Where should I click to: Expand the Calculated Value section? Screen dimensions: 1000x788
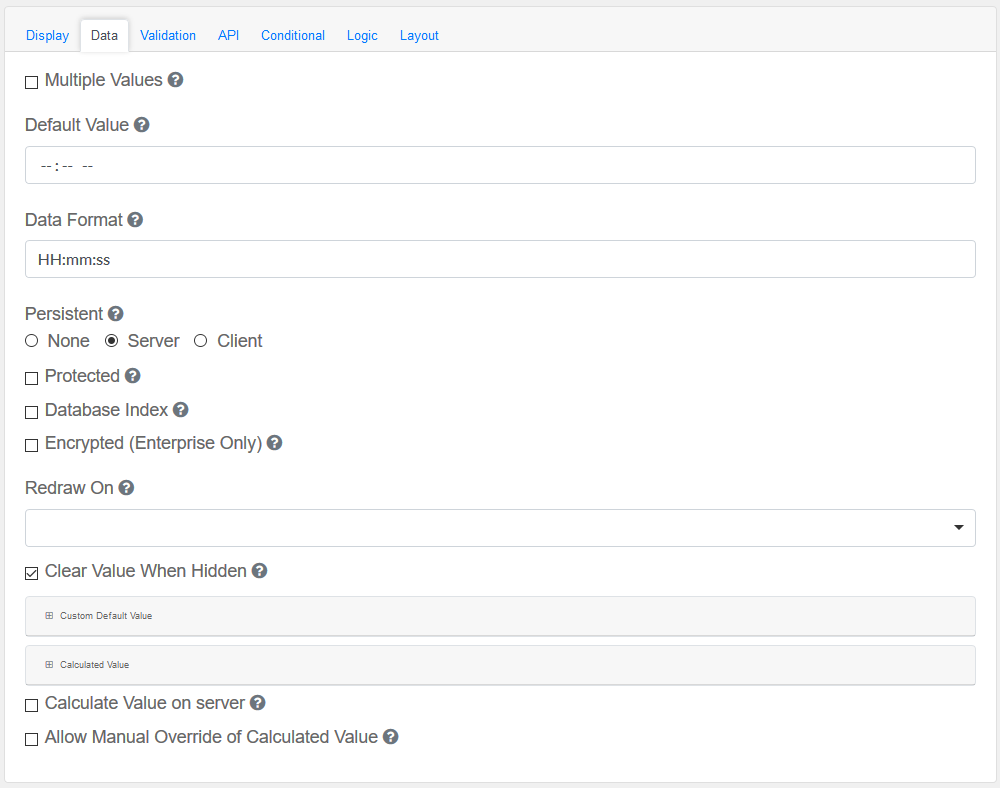tap(94, 665)
